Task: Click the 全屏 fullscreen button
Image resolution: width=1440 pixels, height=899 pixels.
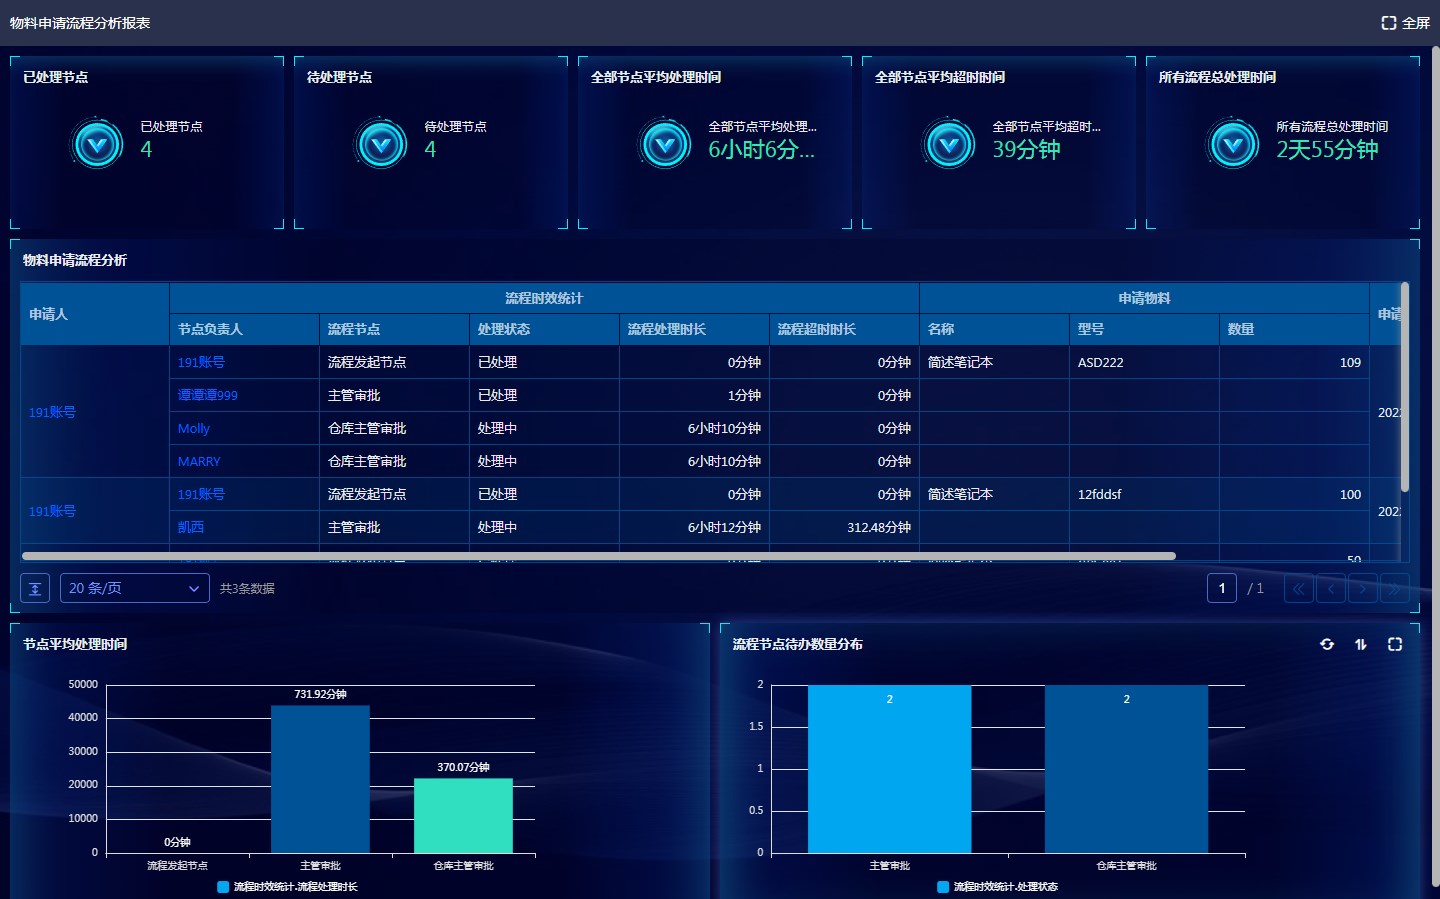Action: tap(1405, 23)
